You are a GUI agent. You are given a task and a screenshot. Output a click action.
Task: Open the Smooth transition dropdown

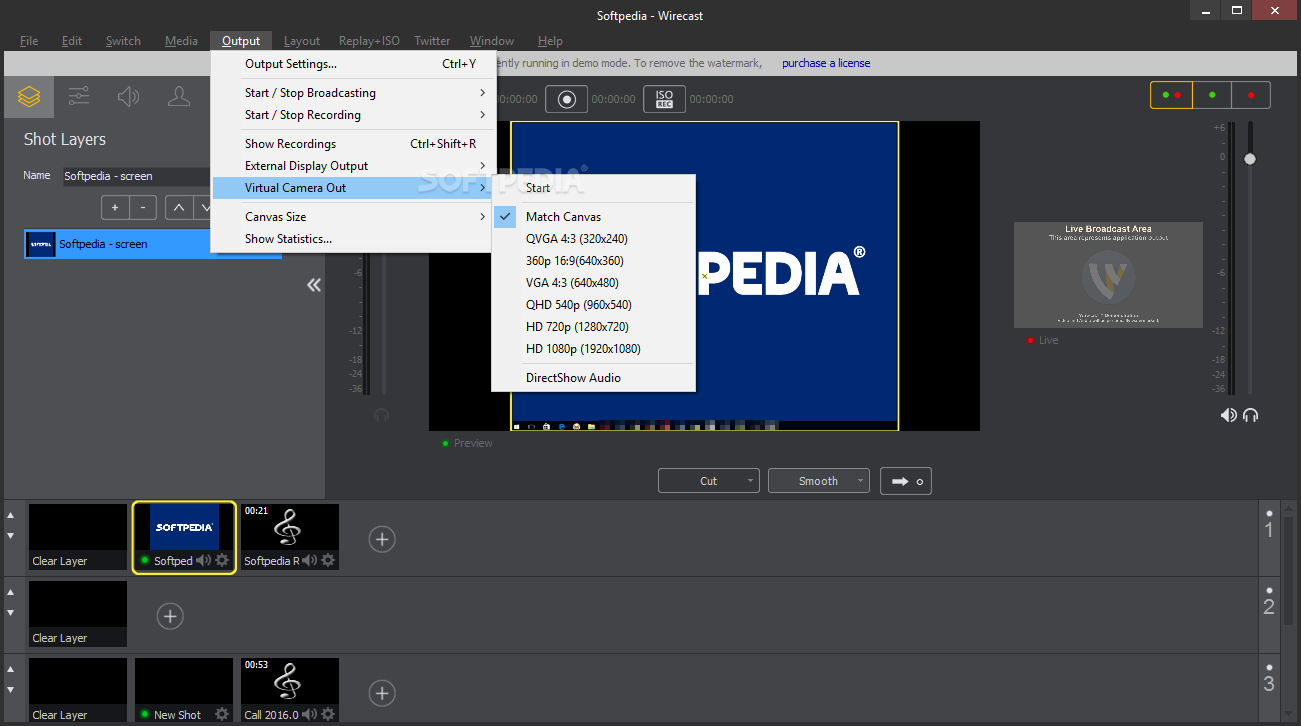[819, 481]
